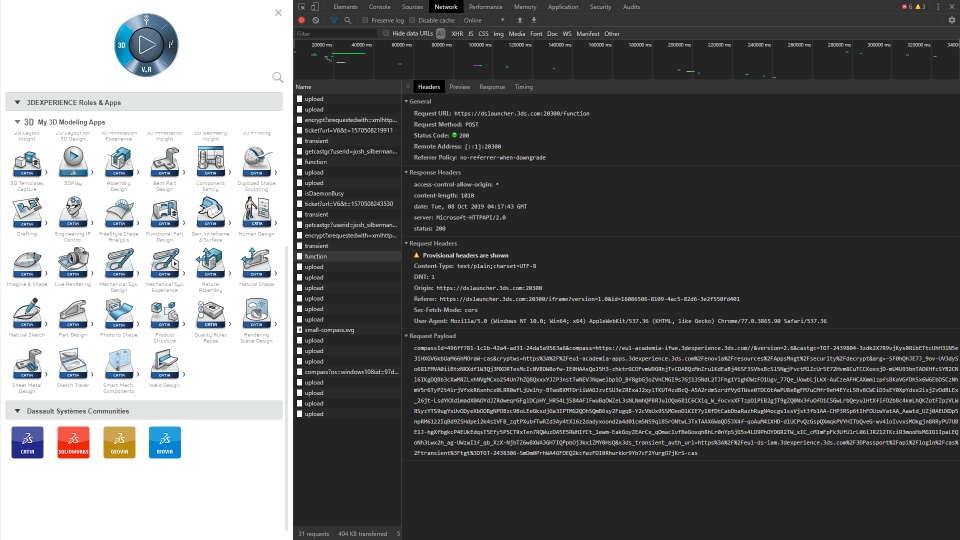Open the Bent Part Design app

click(x=165, y=163)
